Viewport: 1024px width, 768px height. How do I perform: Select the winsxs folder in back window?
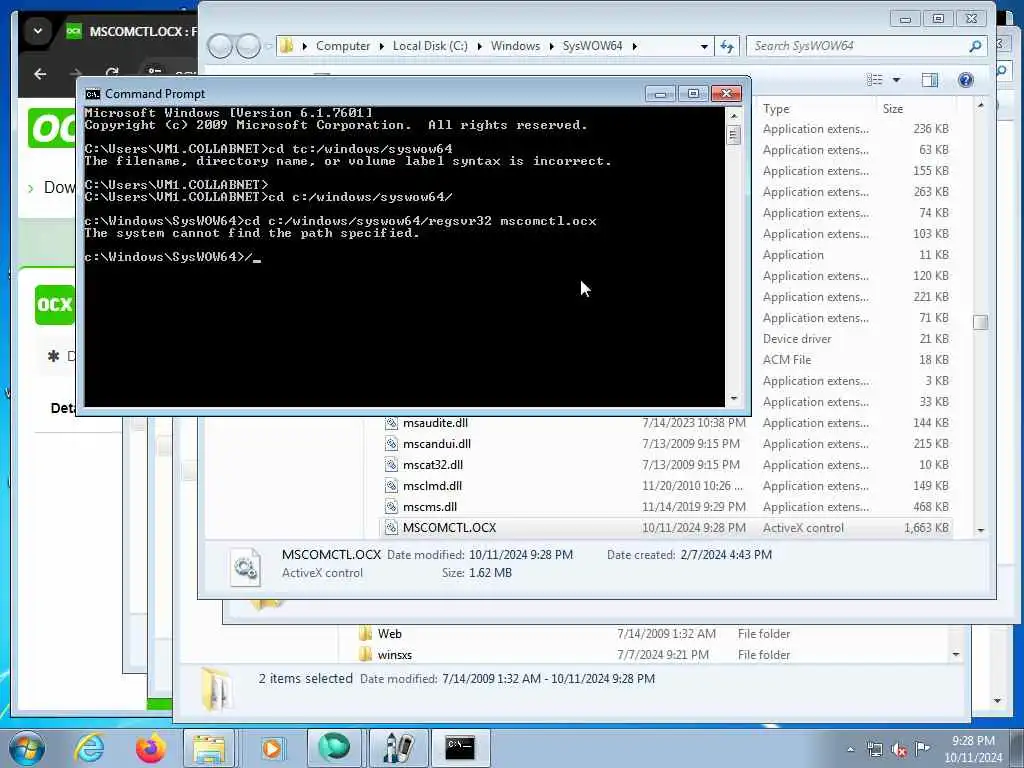point(394,655)
